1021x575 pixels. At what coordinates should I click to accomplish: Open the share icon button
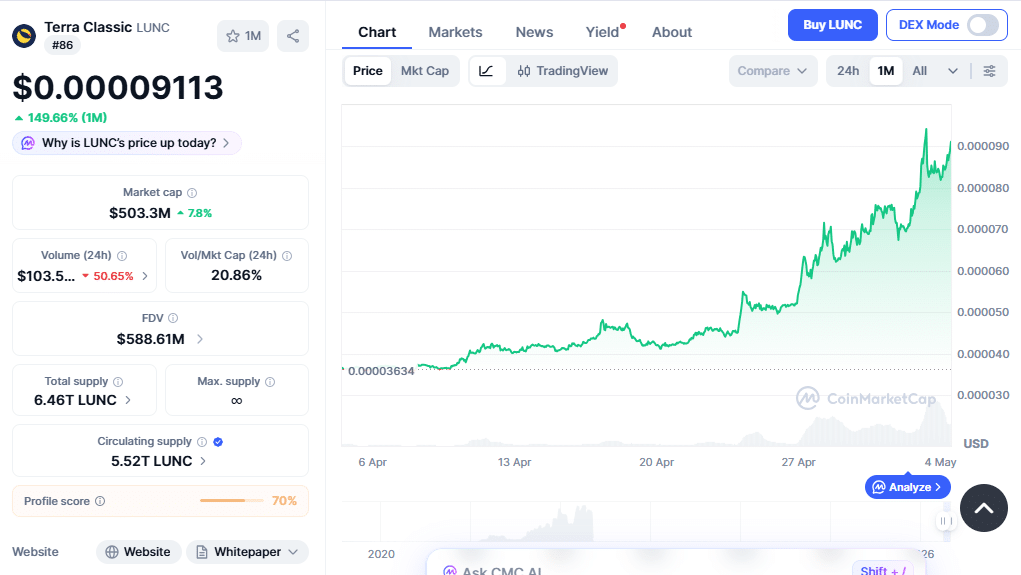coord(293,36)
